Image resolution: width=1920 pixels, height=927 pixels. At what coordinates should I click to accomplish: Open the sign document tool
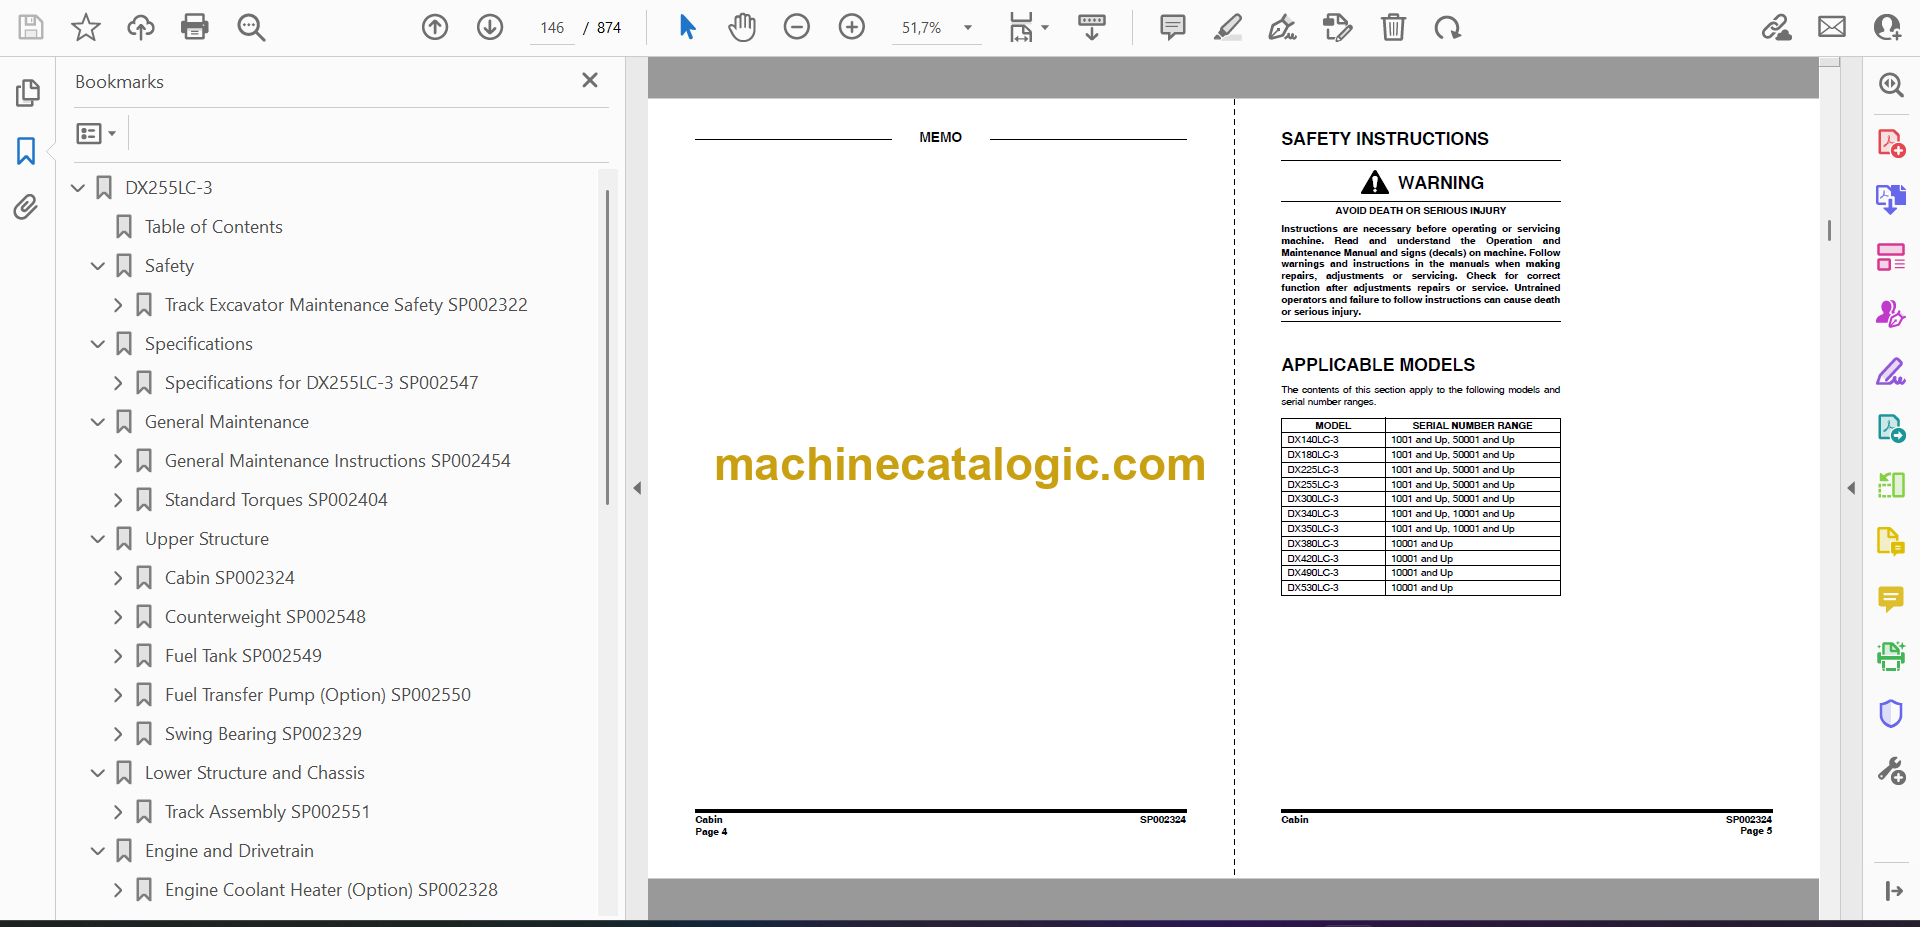pyautogui.click(x=1283, y=27)
